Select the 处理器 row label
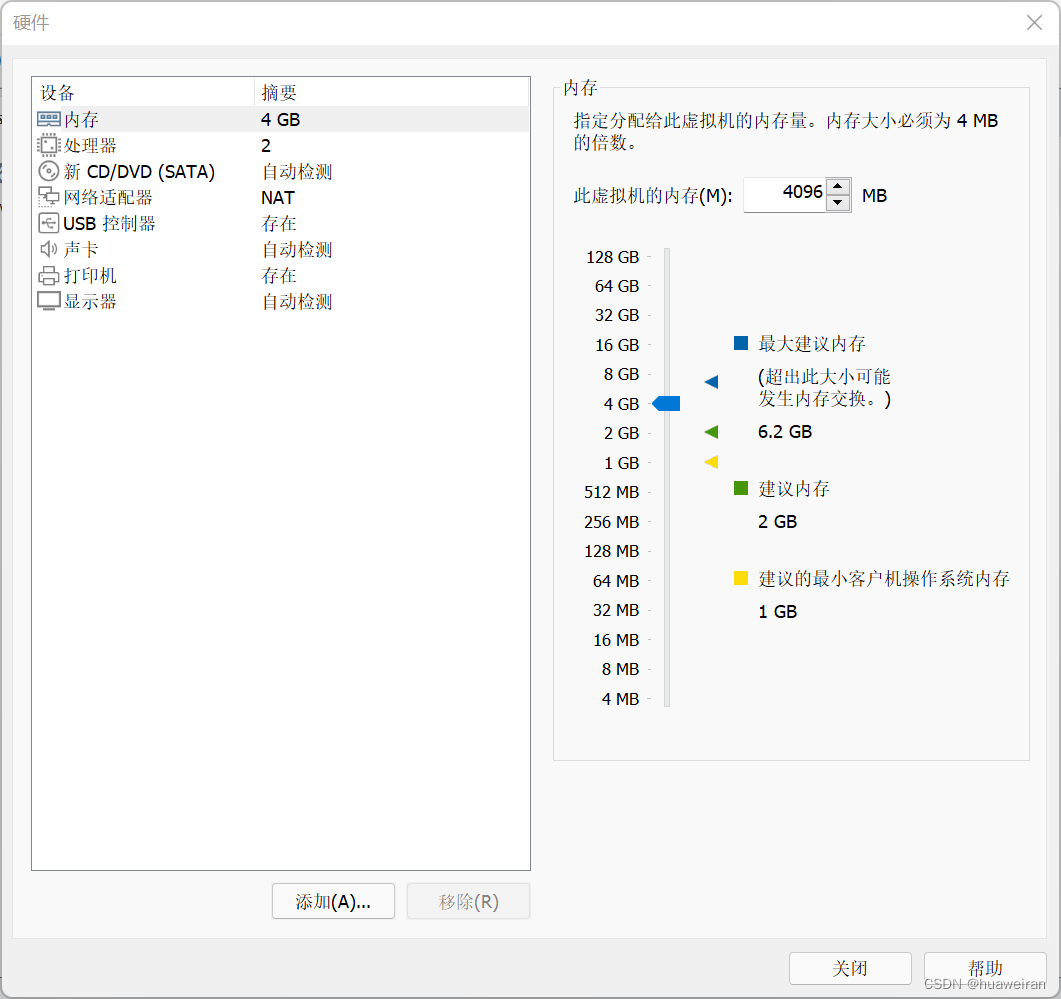Viewport: 1061px width, 999px height. pos(90,146)
